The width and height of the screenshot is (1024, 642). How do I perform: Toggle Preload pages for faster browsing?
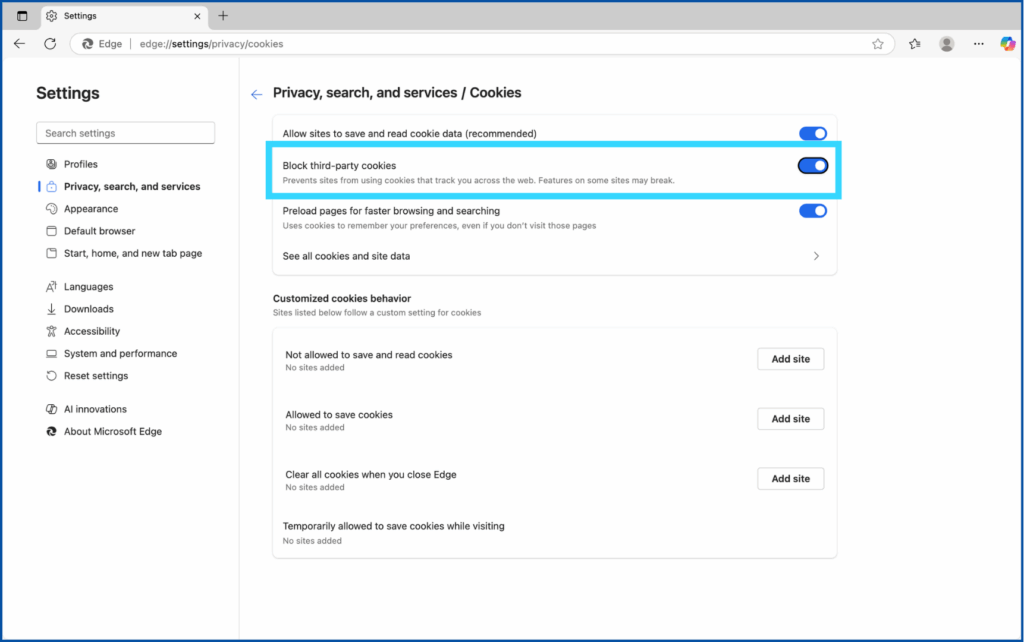click(x=813, y=211)
